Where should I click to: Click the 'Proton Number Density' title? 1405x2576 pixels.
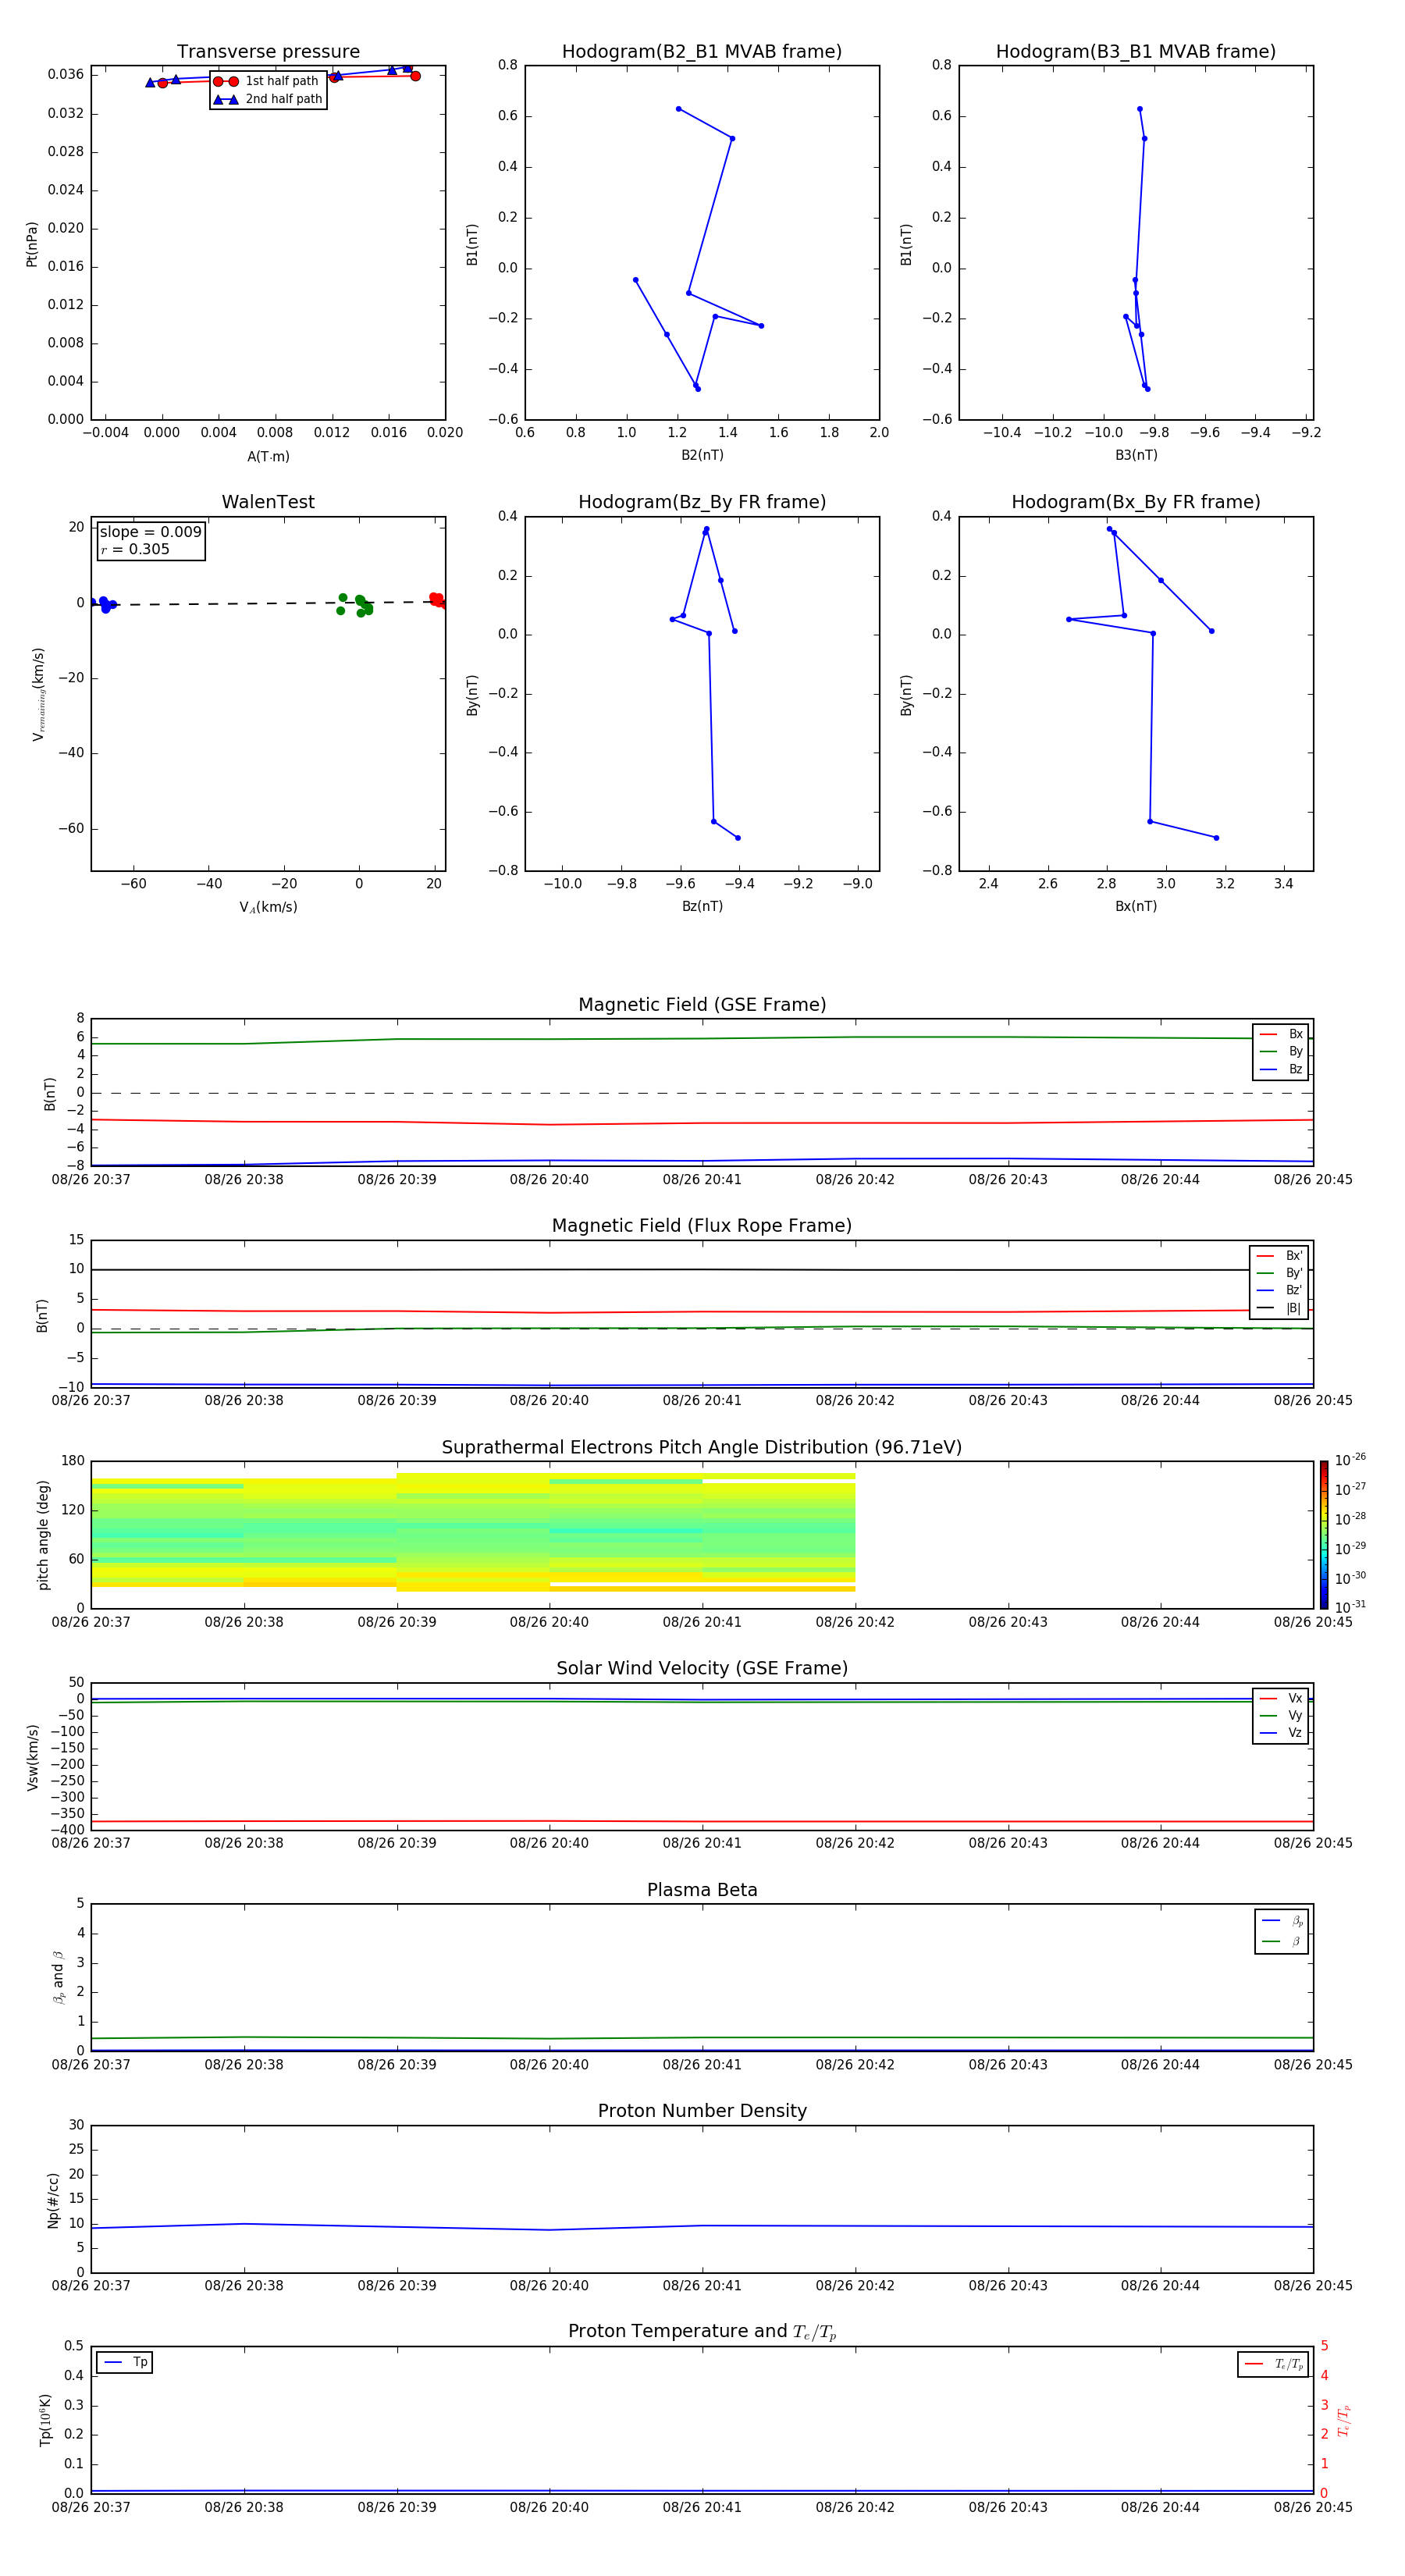coord(702,2111)
